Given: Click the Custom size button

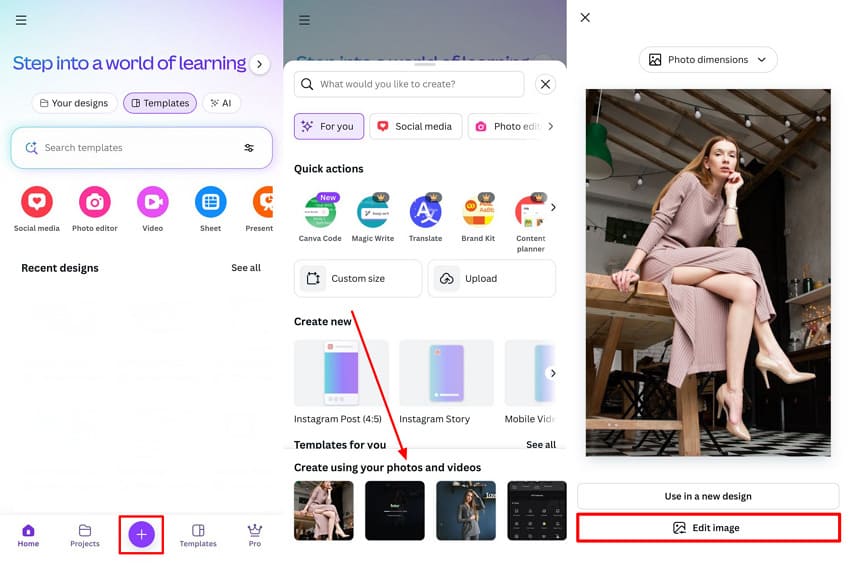Looking at the screenshot, I should tap(358, 279).
